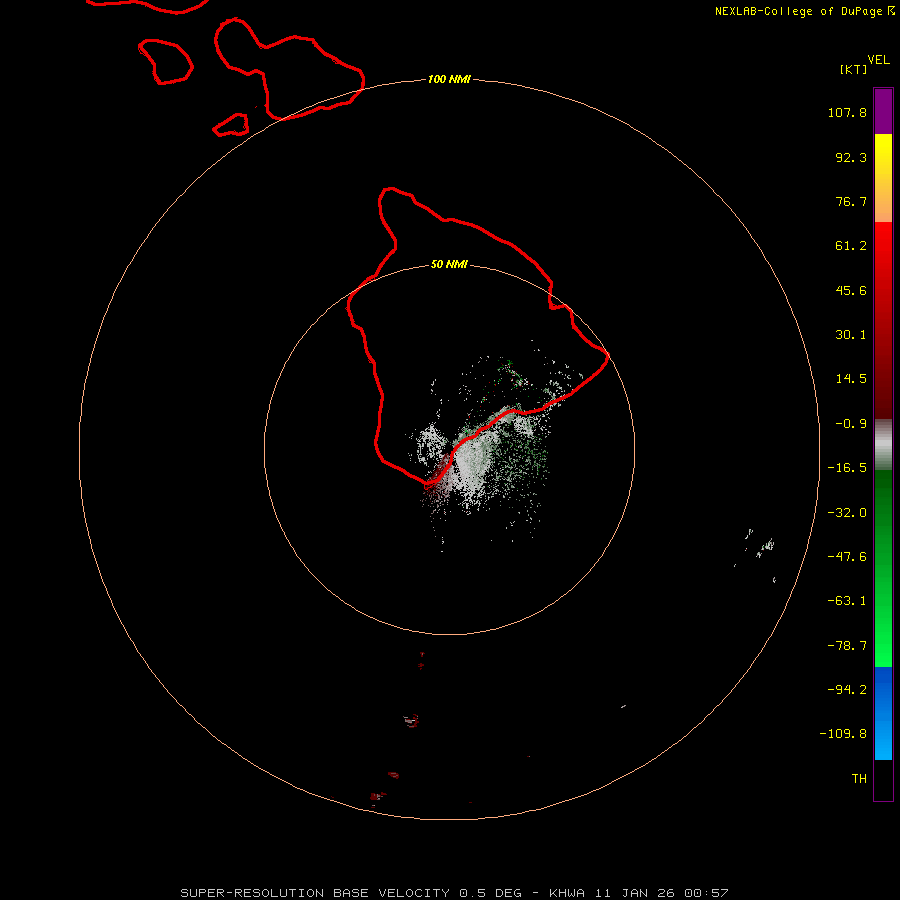Click the VEL legend title
The image size is (900, 900).
coord(878,60)
